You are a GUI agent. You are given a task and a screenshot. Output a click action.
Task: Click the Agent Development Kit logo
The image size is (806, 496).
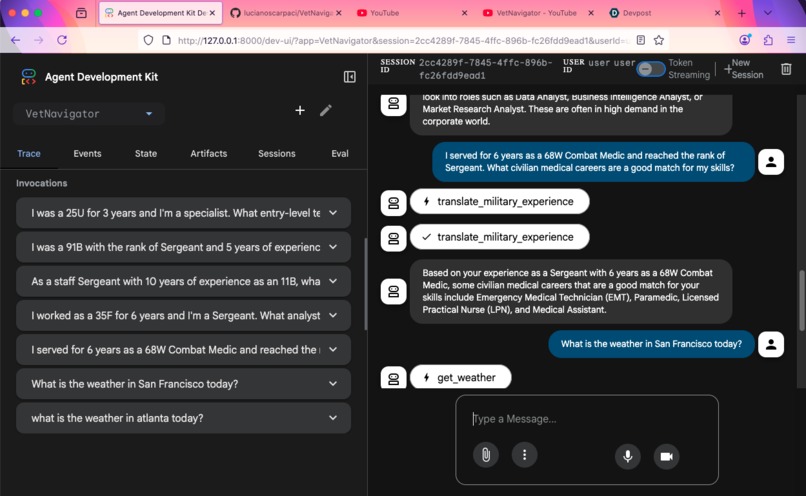[29, 77]
